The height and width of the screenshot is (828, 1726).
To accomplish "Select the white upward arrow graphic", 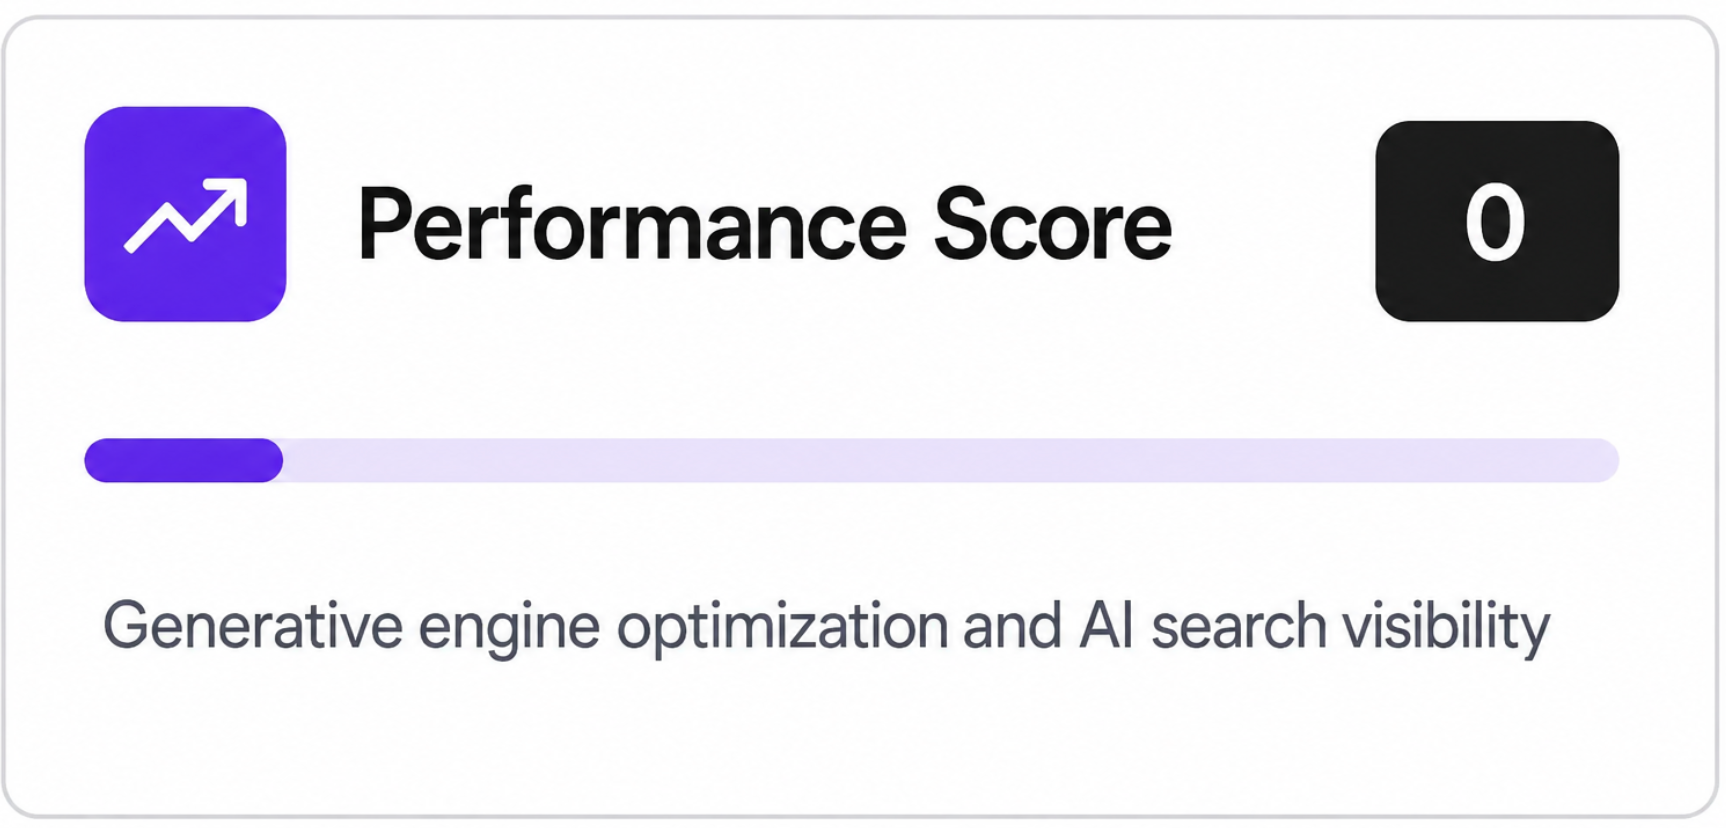I will coord(185,215).
